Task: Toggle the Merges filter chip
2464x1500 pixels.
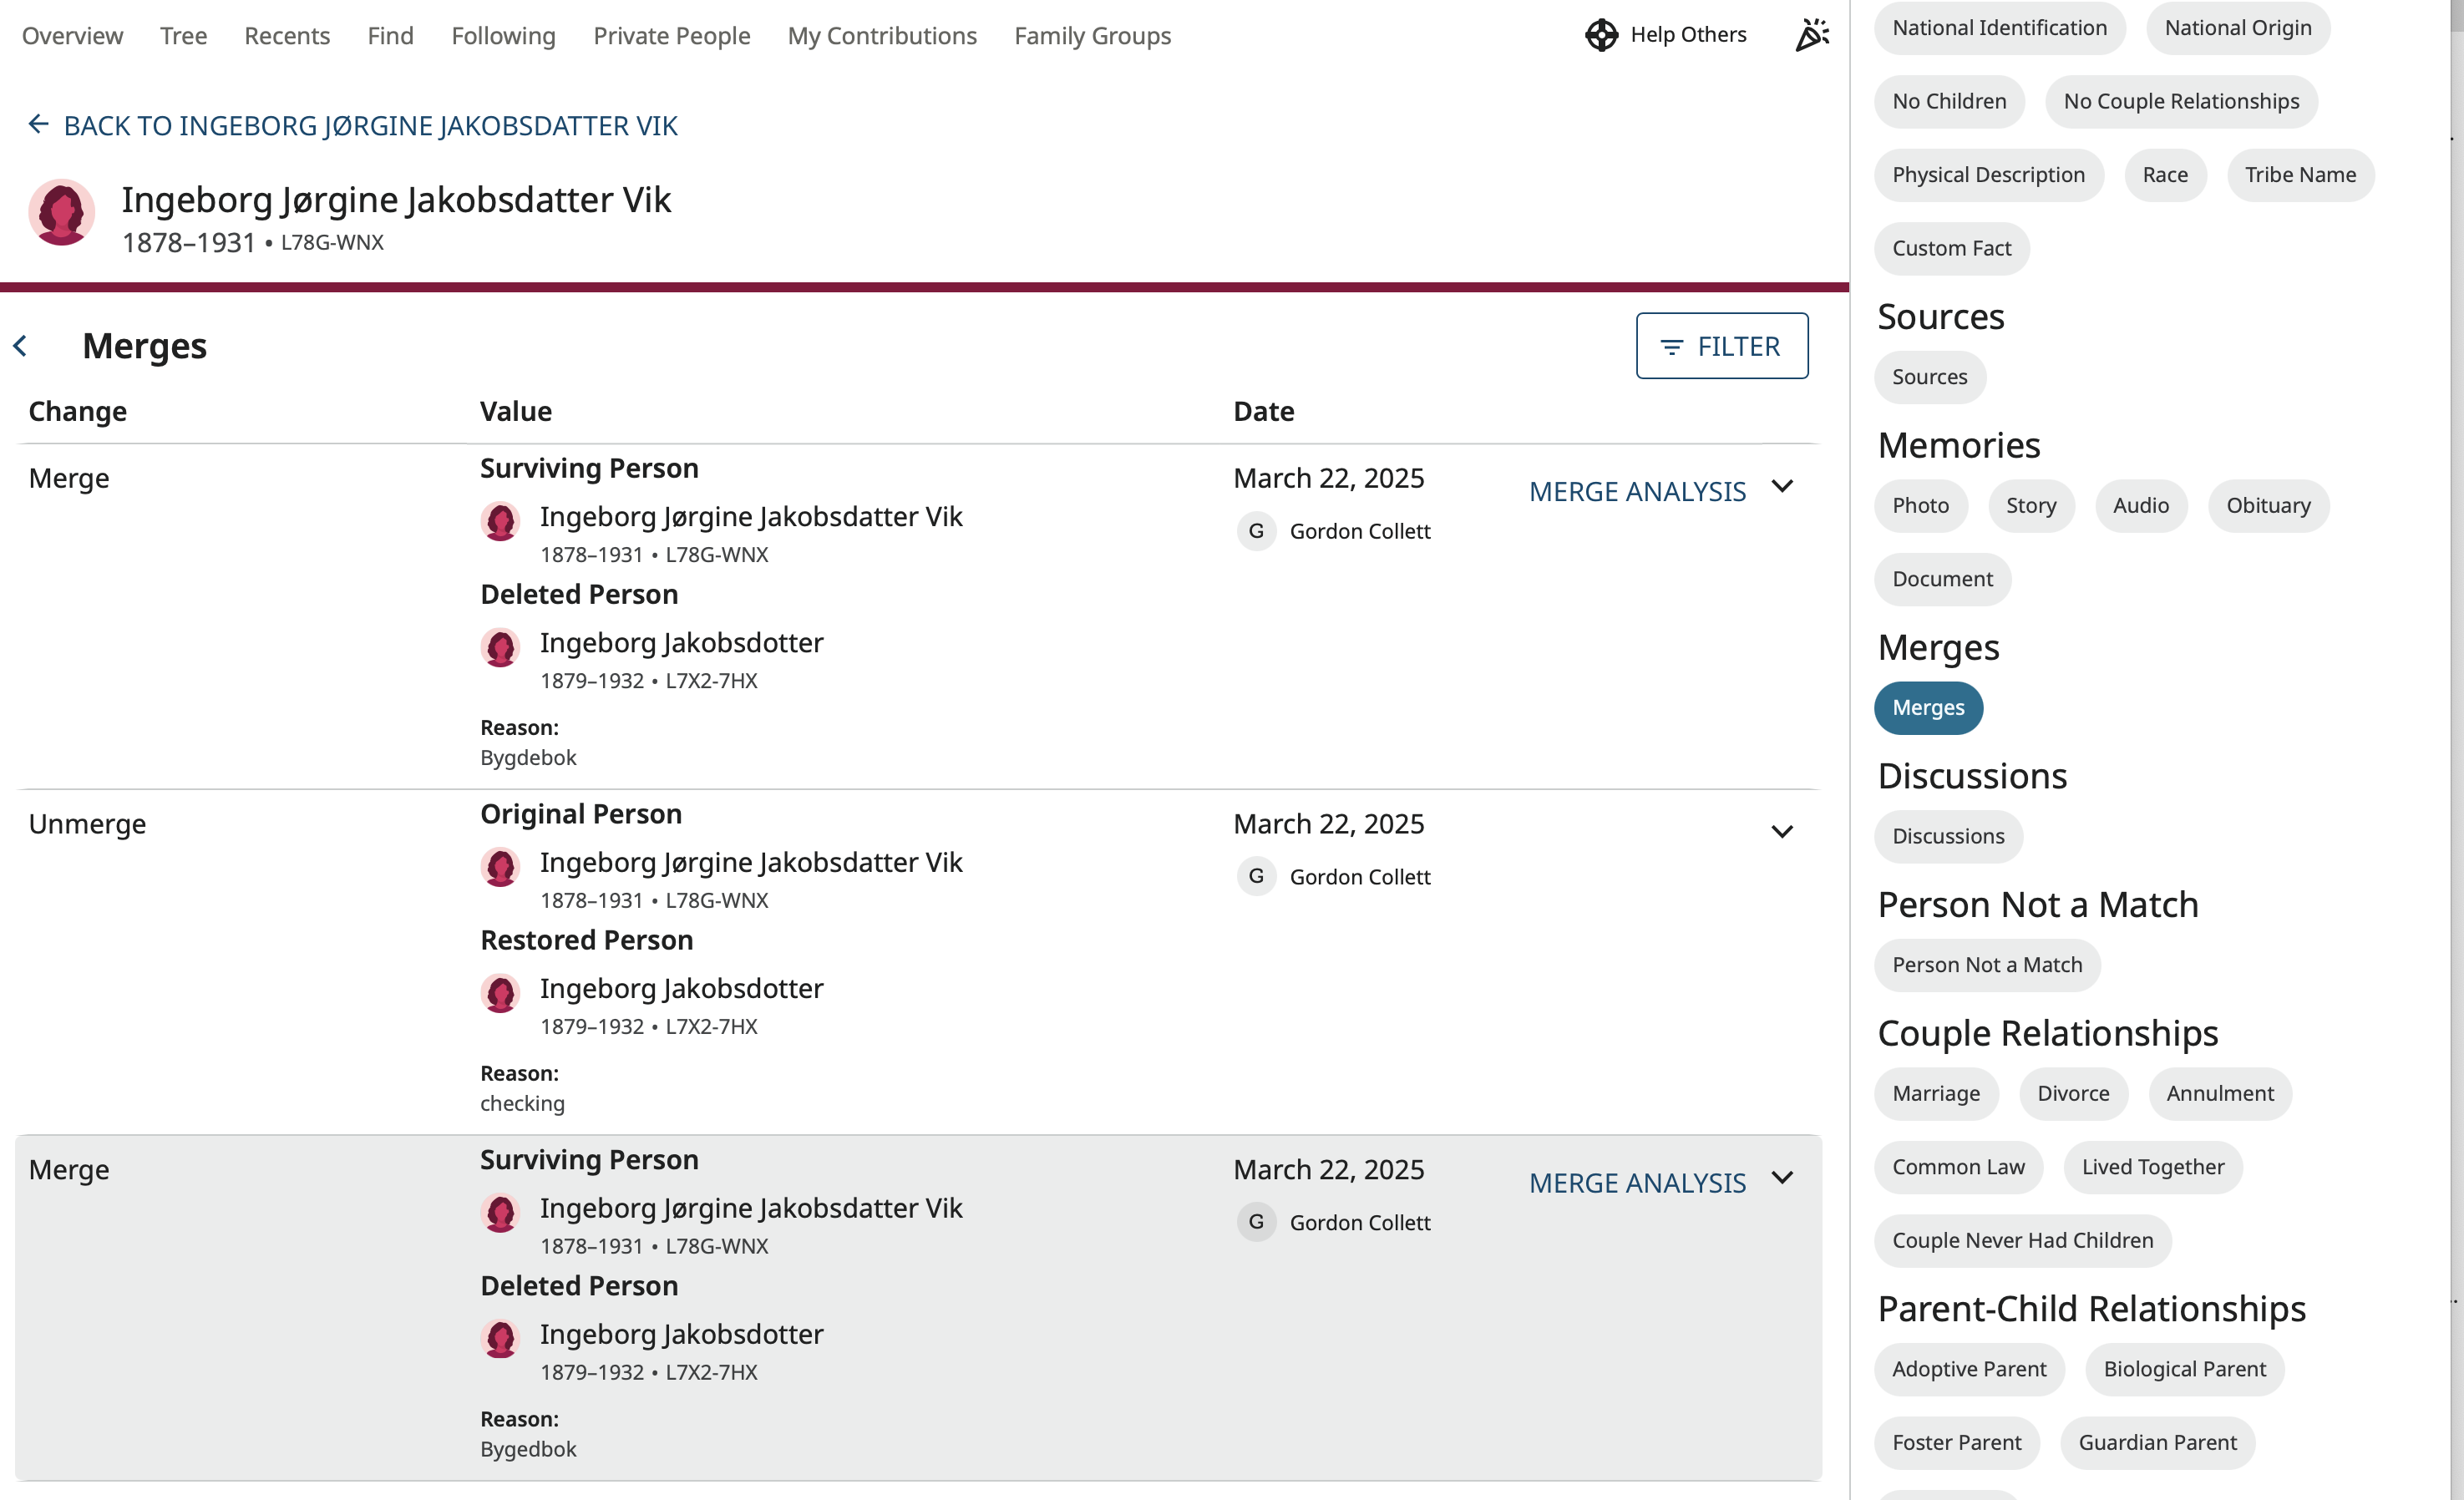Action: point(1928,708)
